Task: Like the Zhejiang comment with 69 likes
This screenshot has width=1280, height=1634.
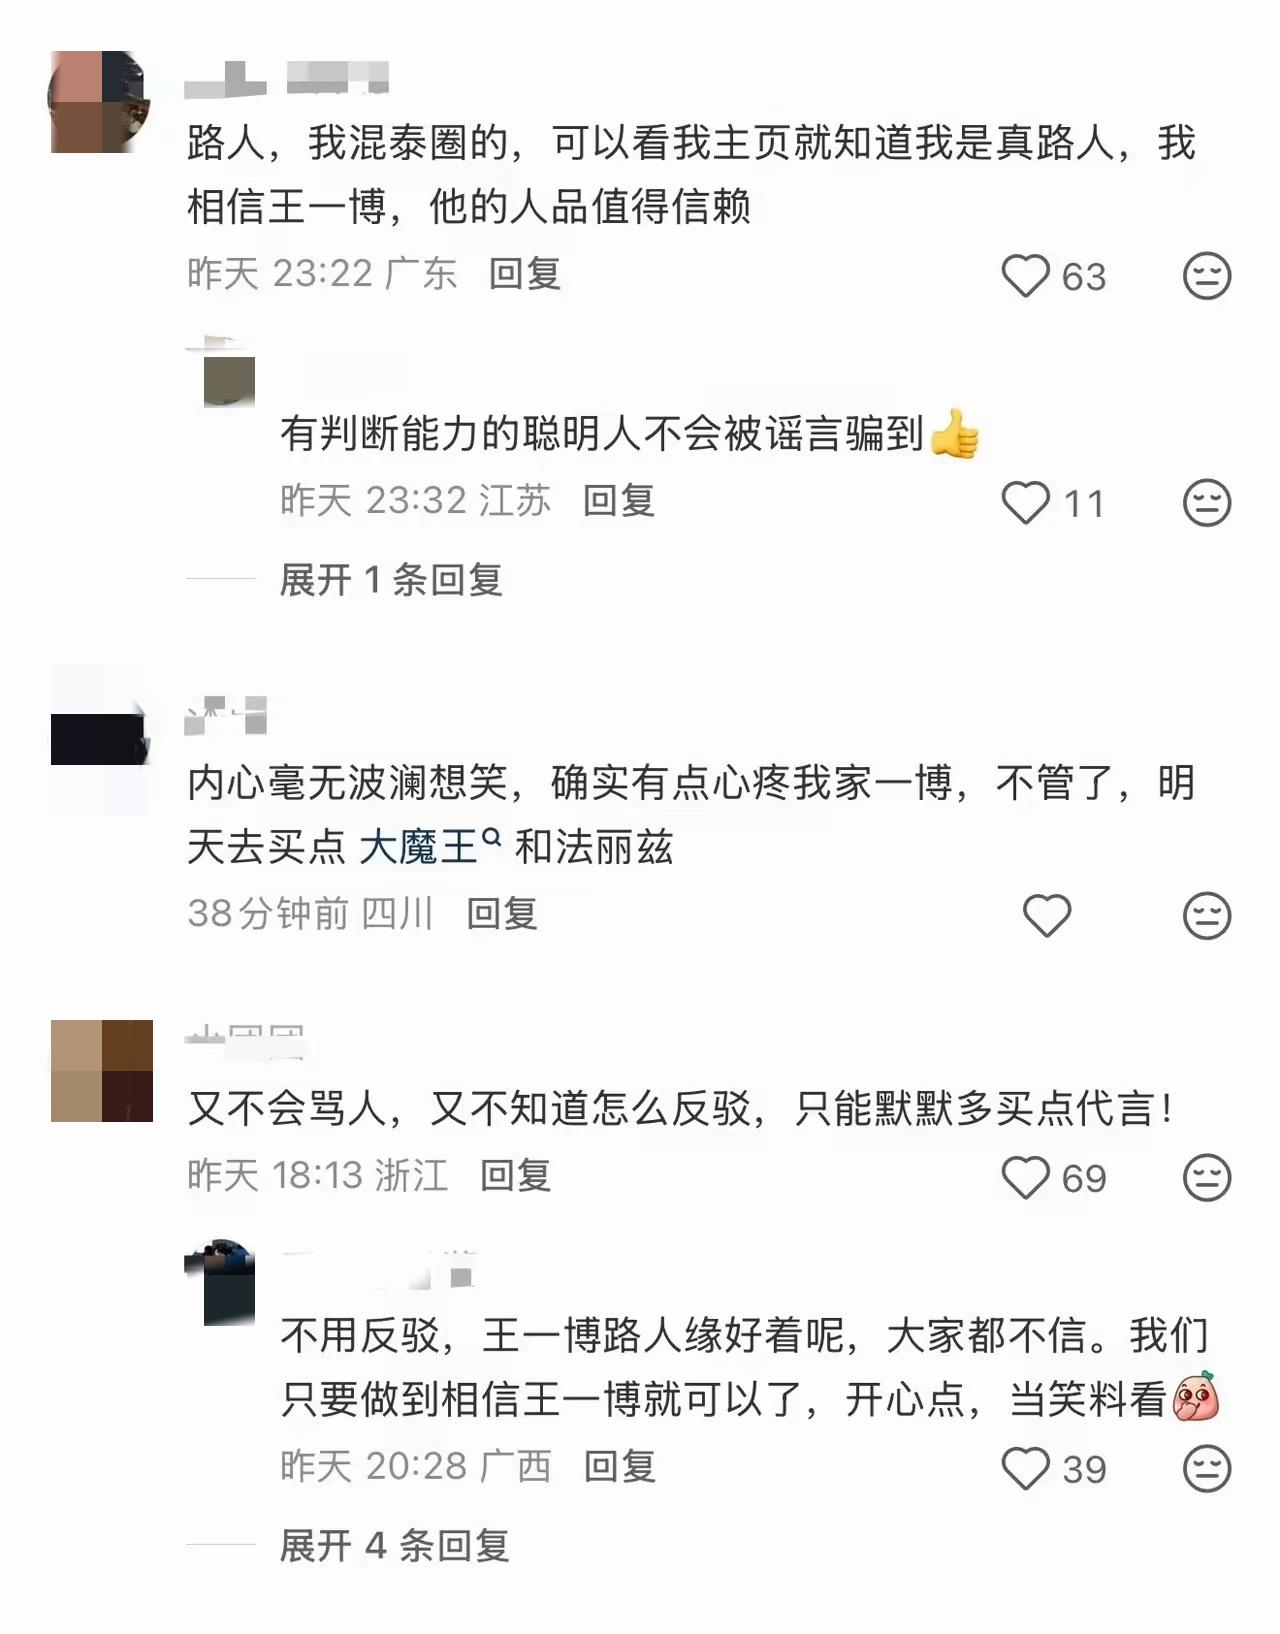Action: tap(1026, 1178)
